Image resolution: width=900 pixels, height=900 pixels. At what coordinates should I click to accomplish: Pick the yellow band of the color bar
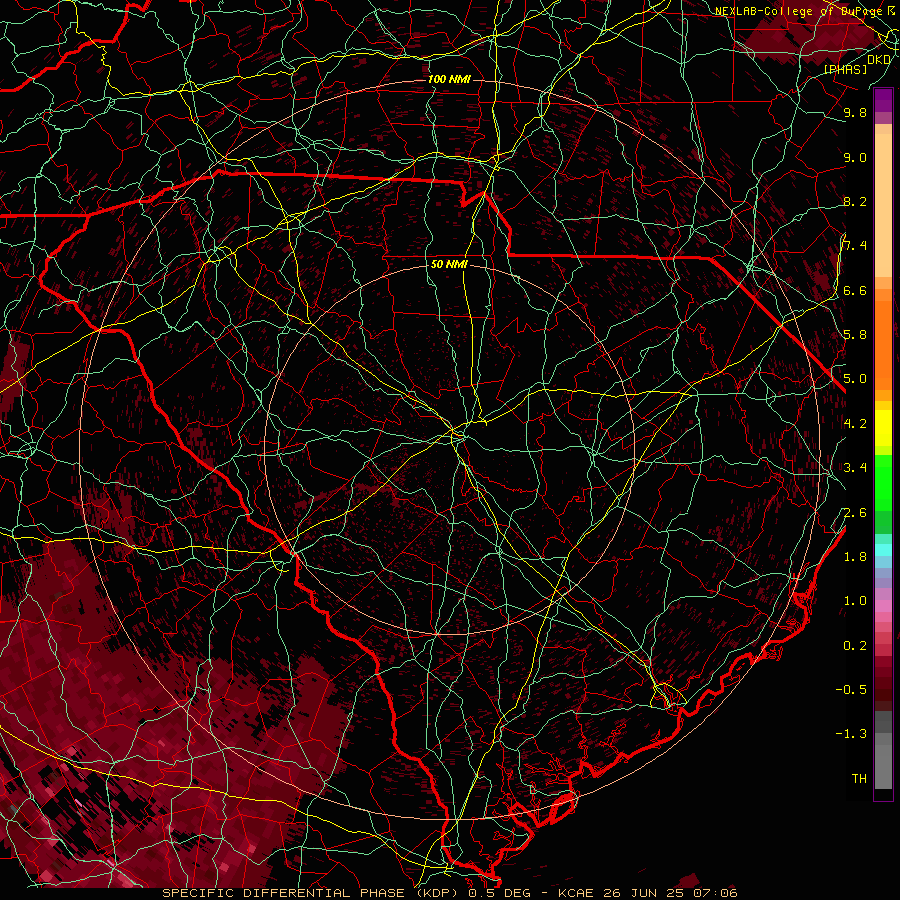(883, 427)
